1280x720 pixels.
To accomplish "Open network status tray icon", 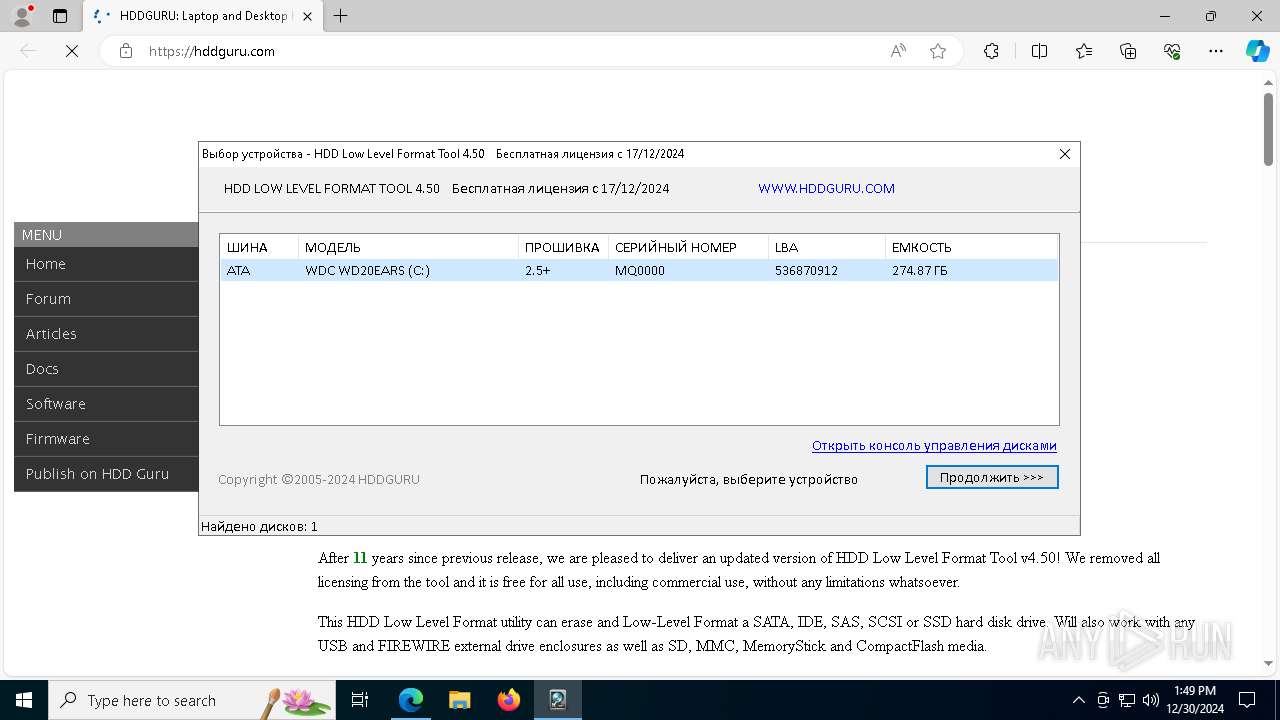I will pyautogui.click(x=1127, y=700).
